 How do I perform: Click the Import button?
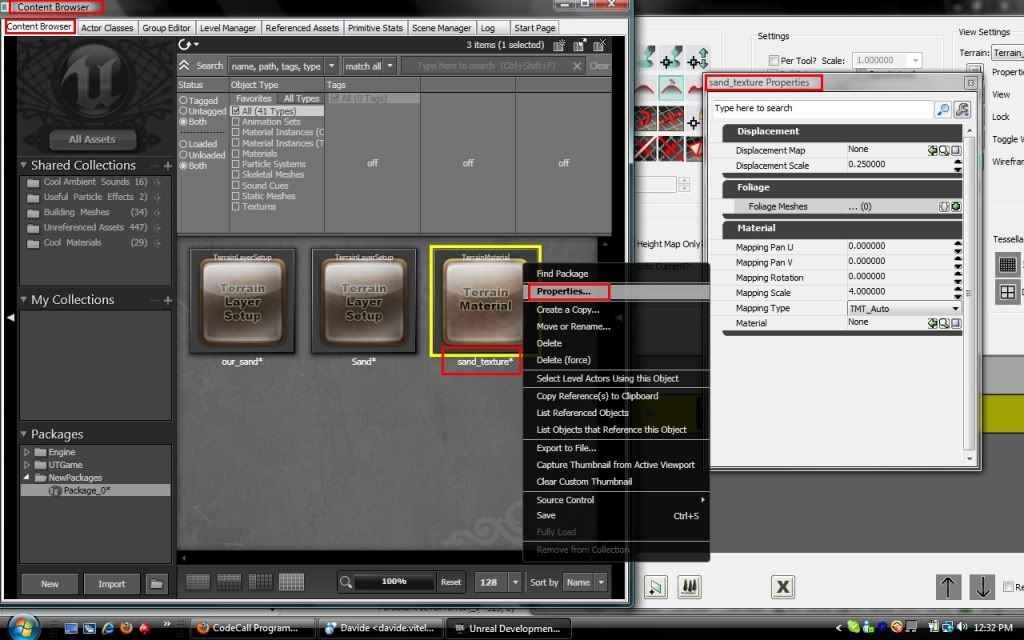[x=112, y=584]
